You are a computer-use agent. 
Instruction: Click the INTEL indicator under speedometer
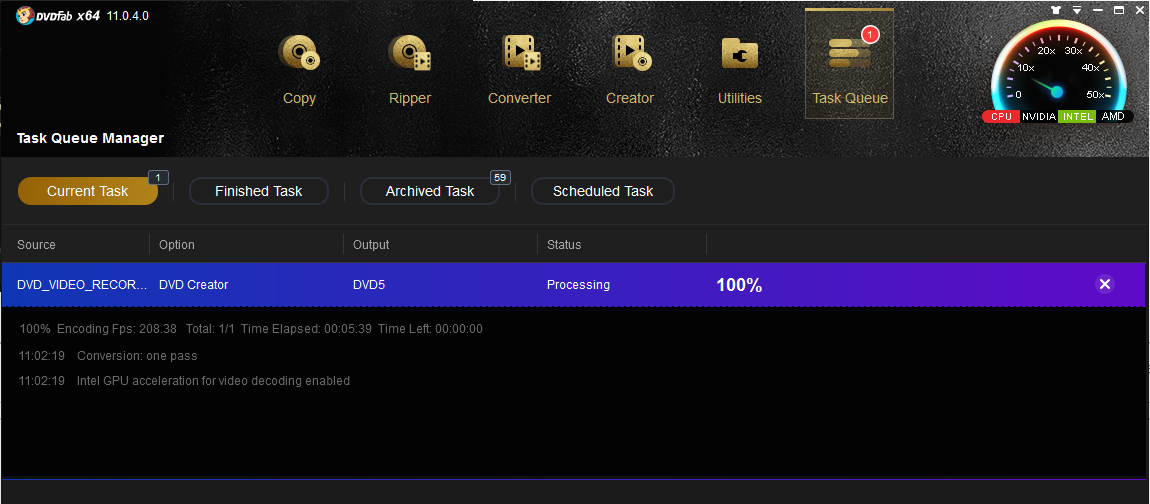[1077, 117]
